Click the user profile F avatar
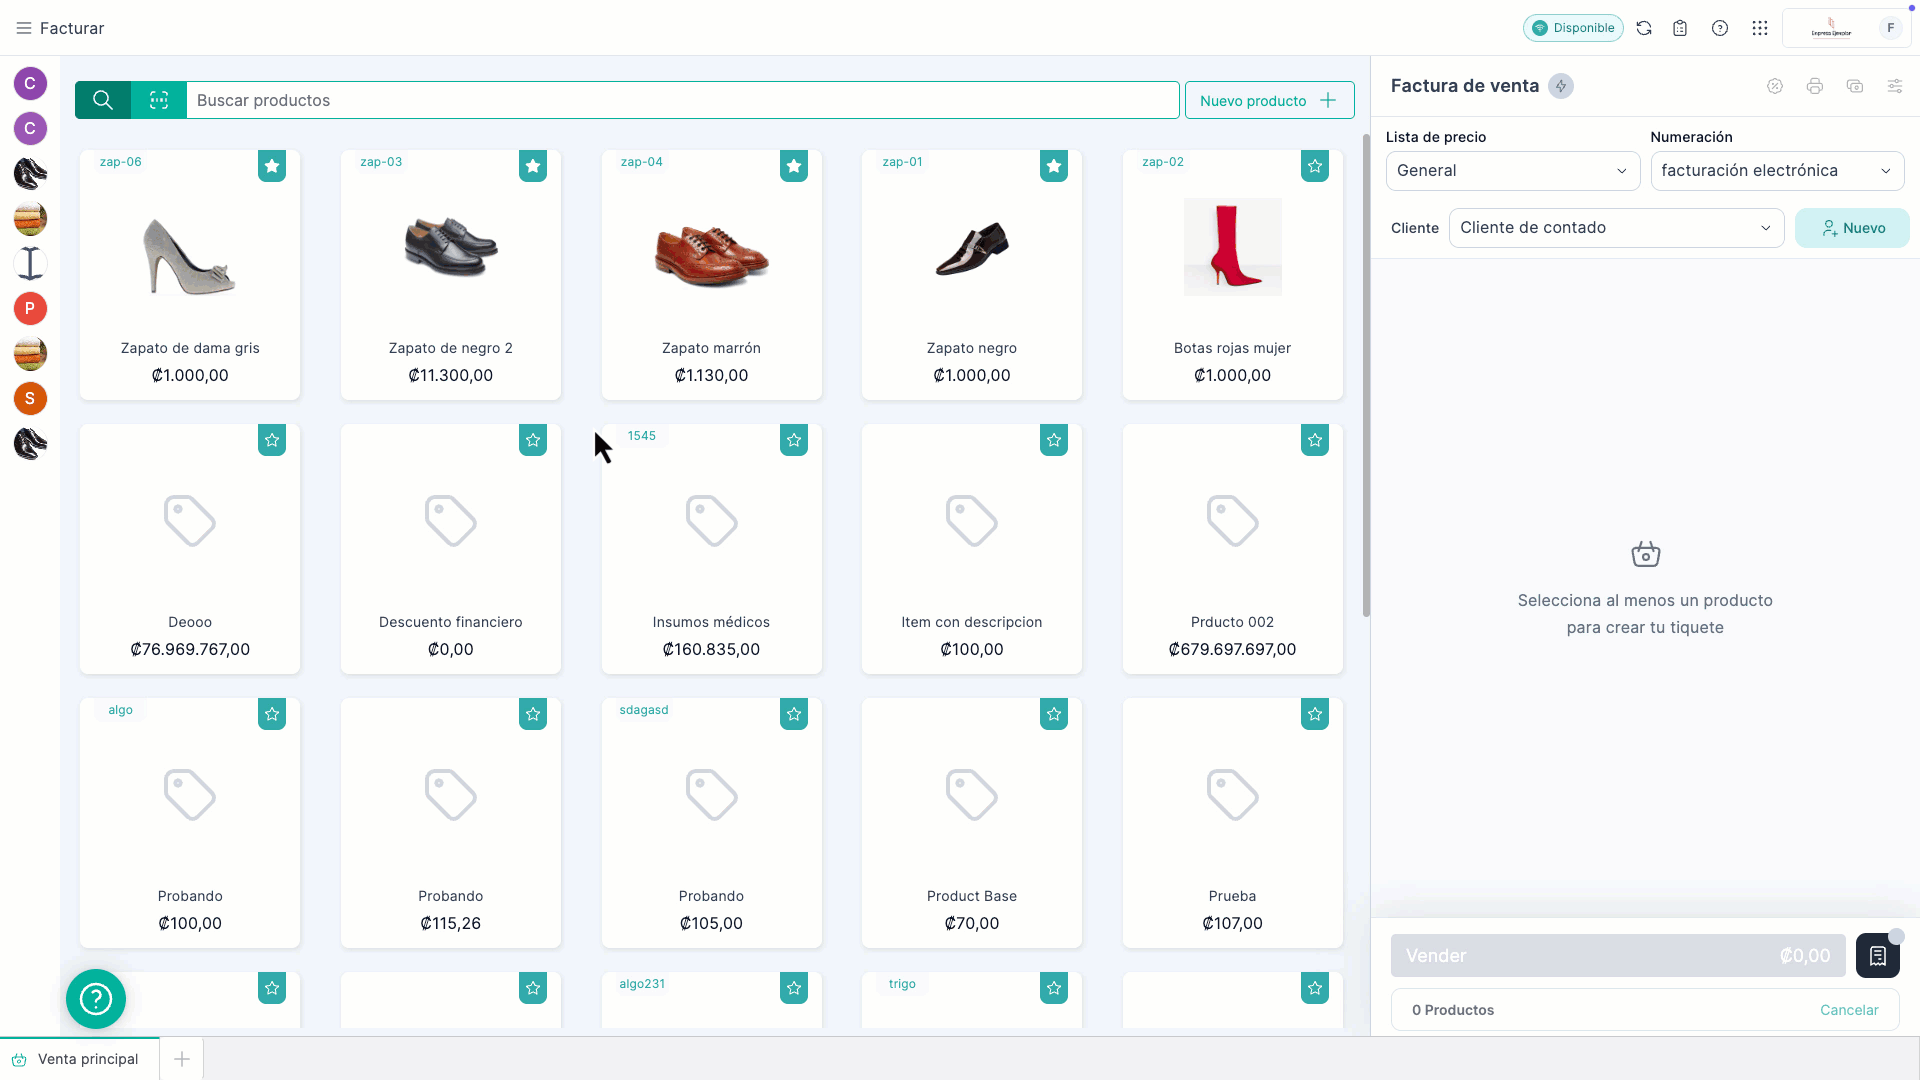The height and width of the screenshot is (1080, 1920). [x=1891, y=28]
